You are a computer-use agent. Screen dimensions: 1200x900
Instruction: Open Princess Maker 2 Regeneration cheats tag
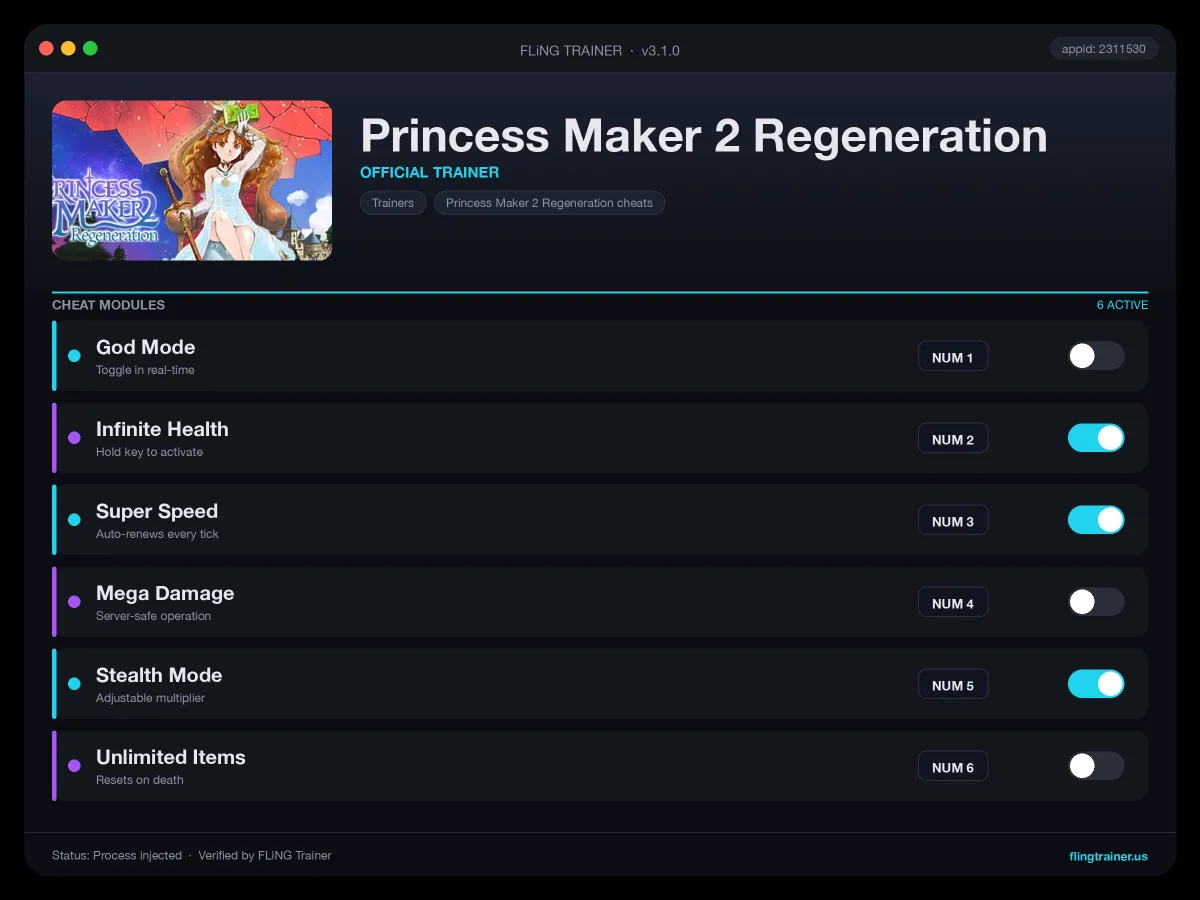pos(549,203)
